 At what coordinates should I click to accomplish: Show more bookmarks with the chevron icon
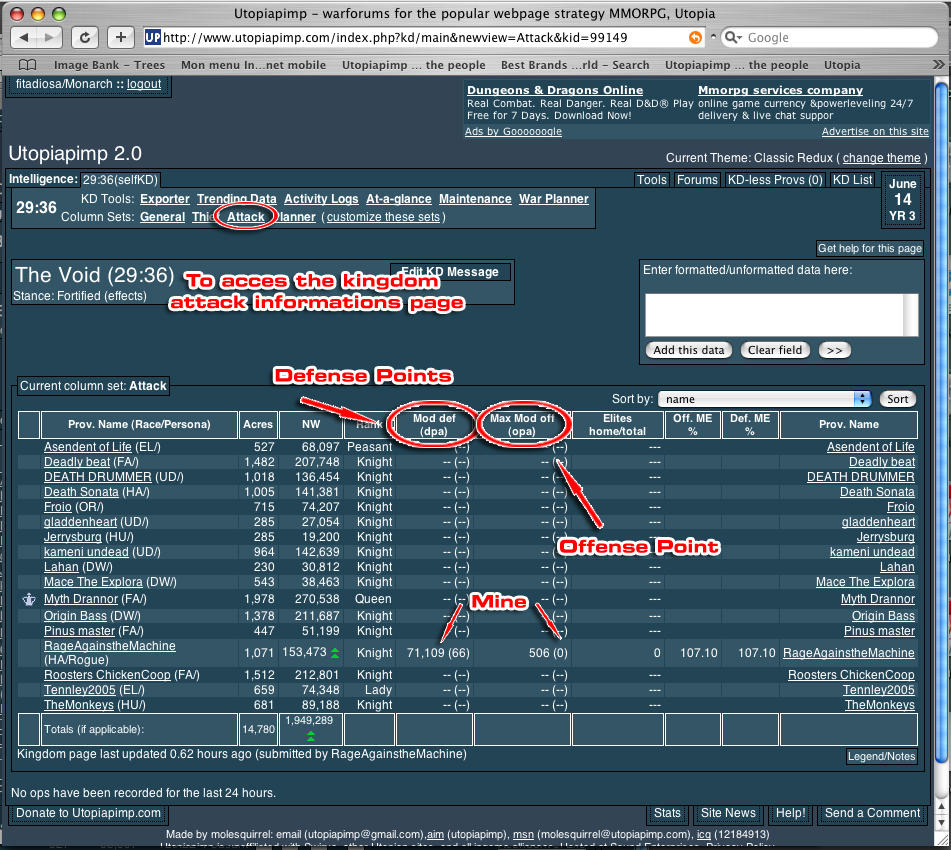938,64
